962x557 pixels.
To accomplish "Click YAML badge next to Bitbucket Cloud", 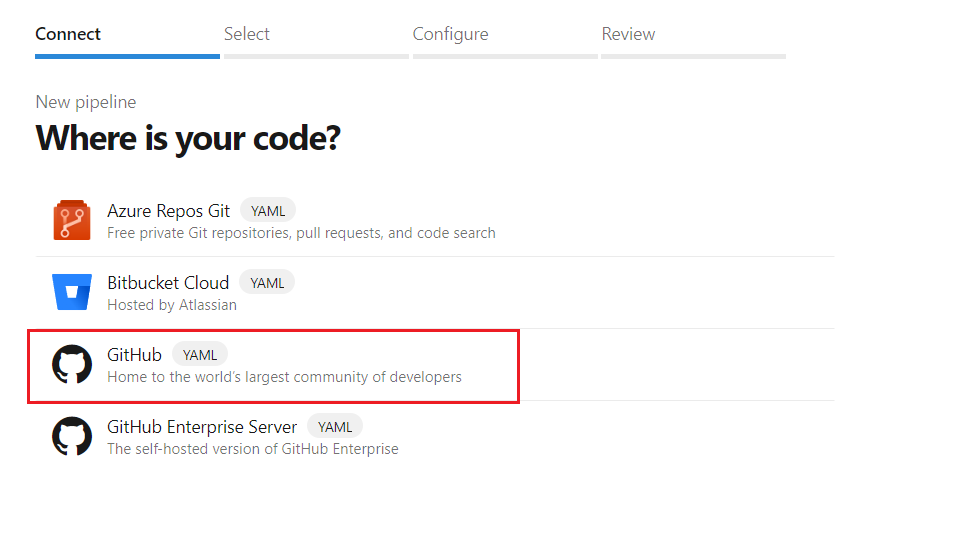I will pos(267,282).
